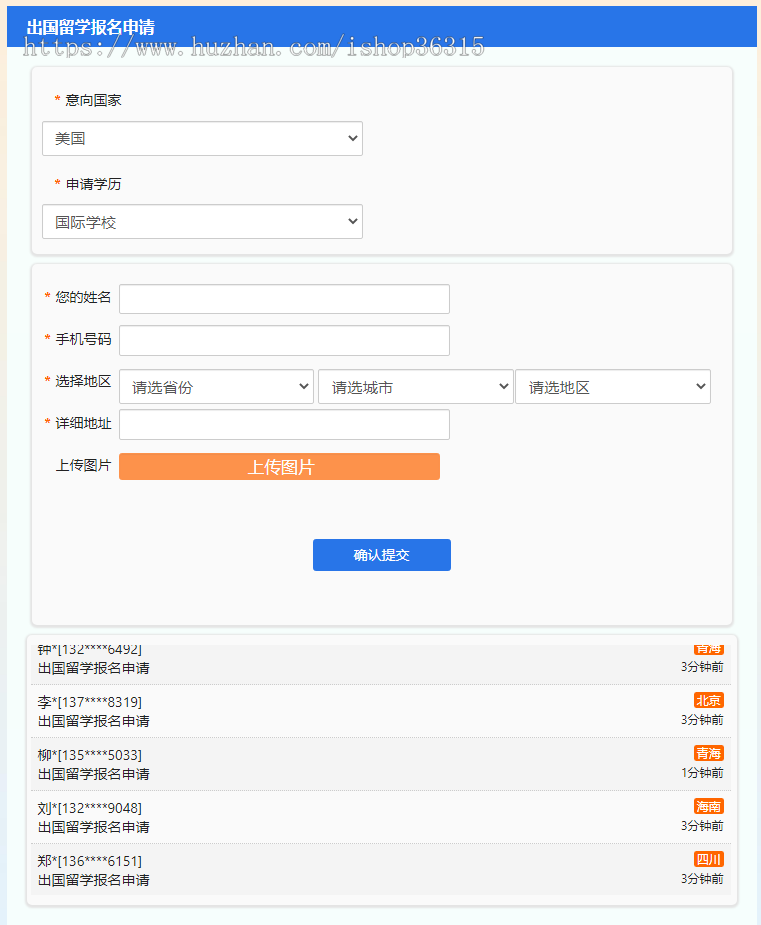Click 3分钟前 in the 李* row

702,720
